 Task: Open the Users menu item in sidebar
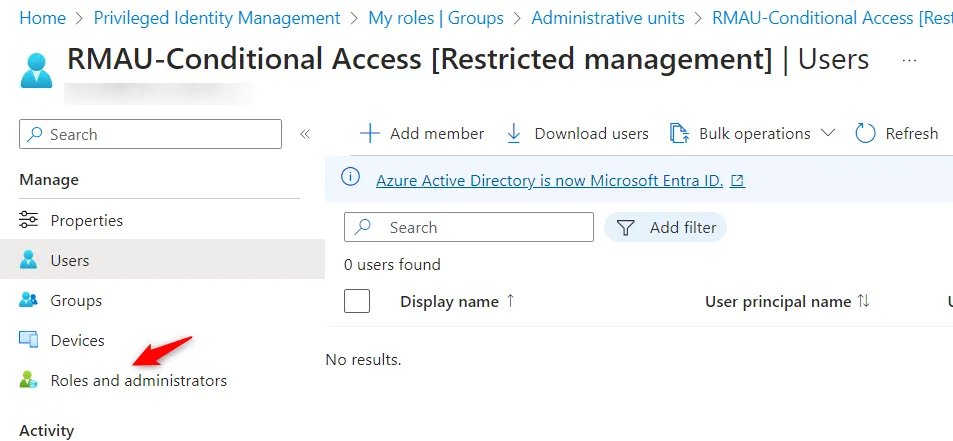[x=70, y=261]
